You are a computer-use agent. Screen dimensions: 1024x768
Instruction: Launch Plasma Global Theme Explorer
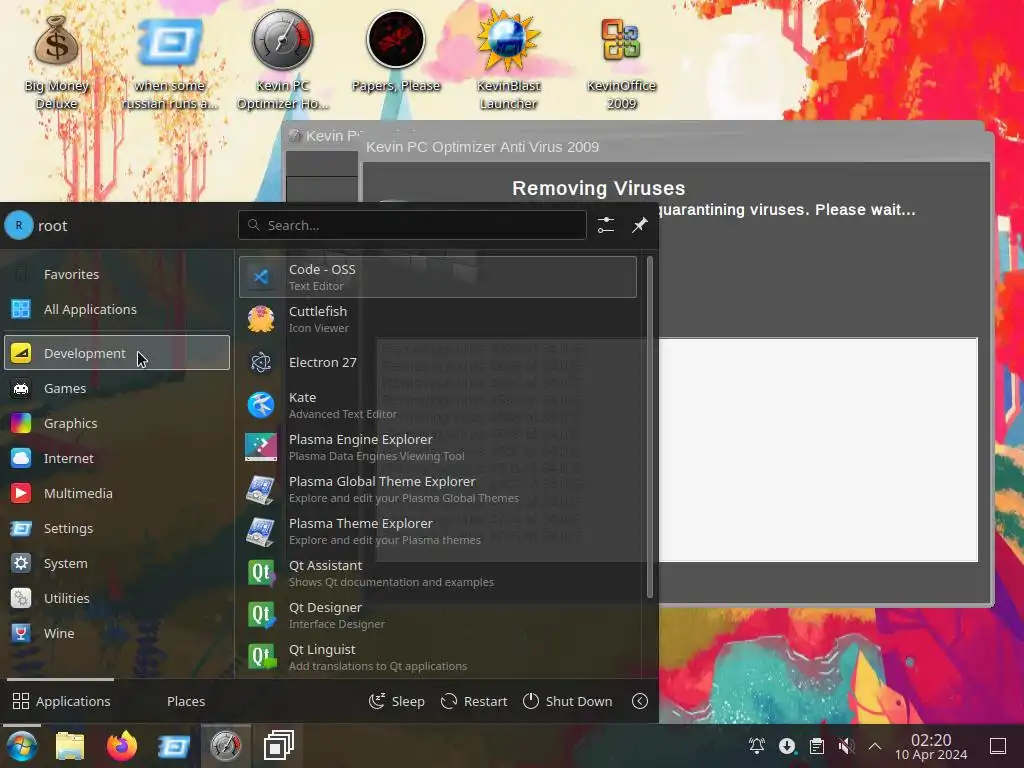point(438,489)
